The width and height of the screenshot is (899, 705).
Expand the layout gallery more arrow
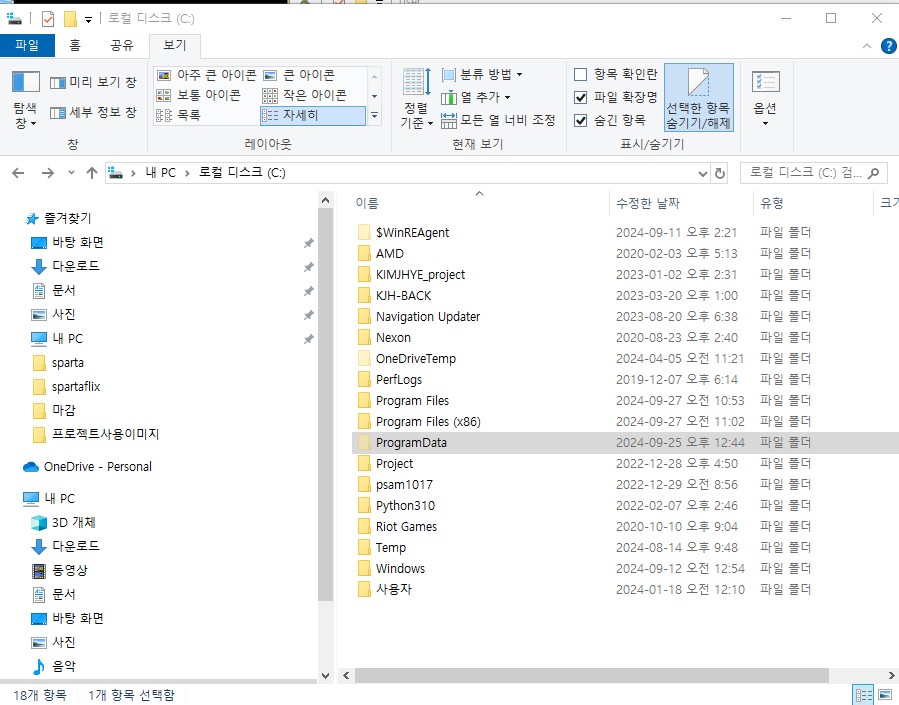374,115
